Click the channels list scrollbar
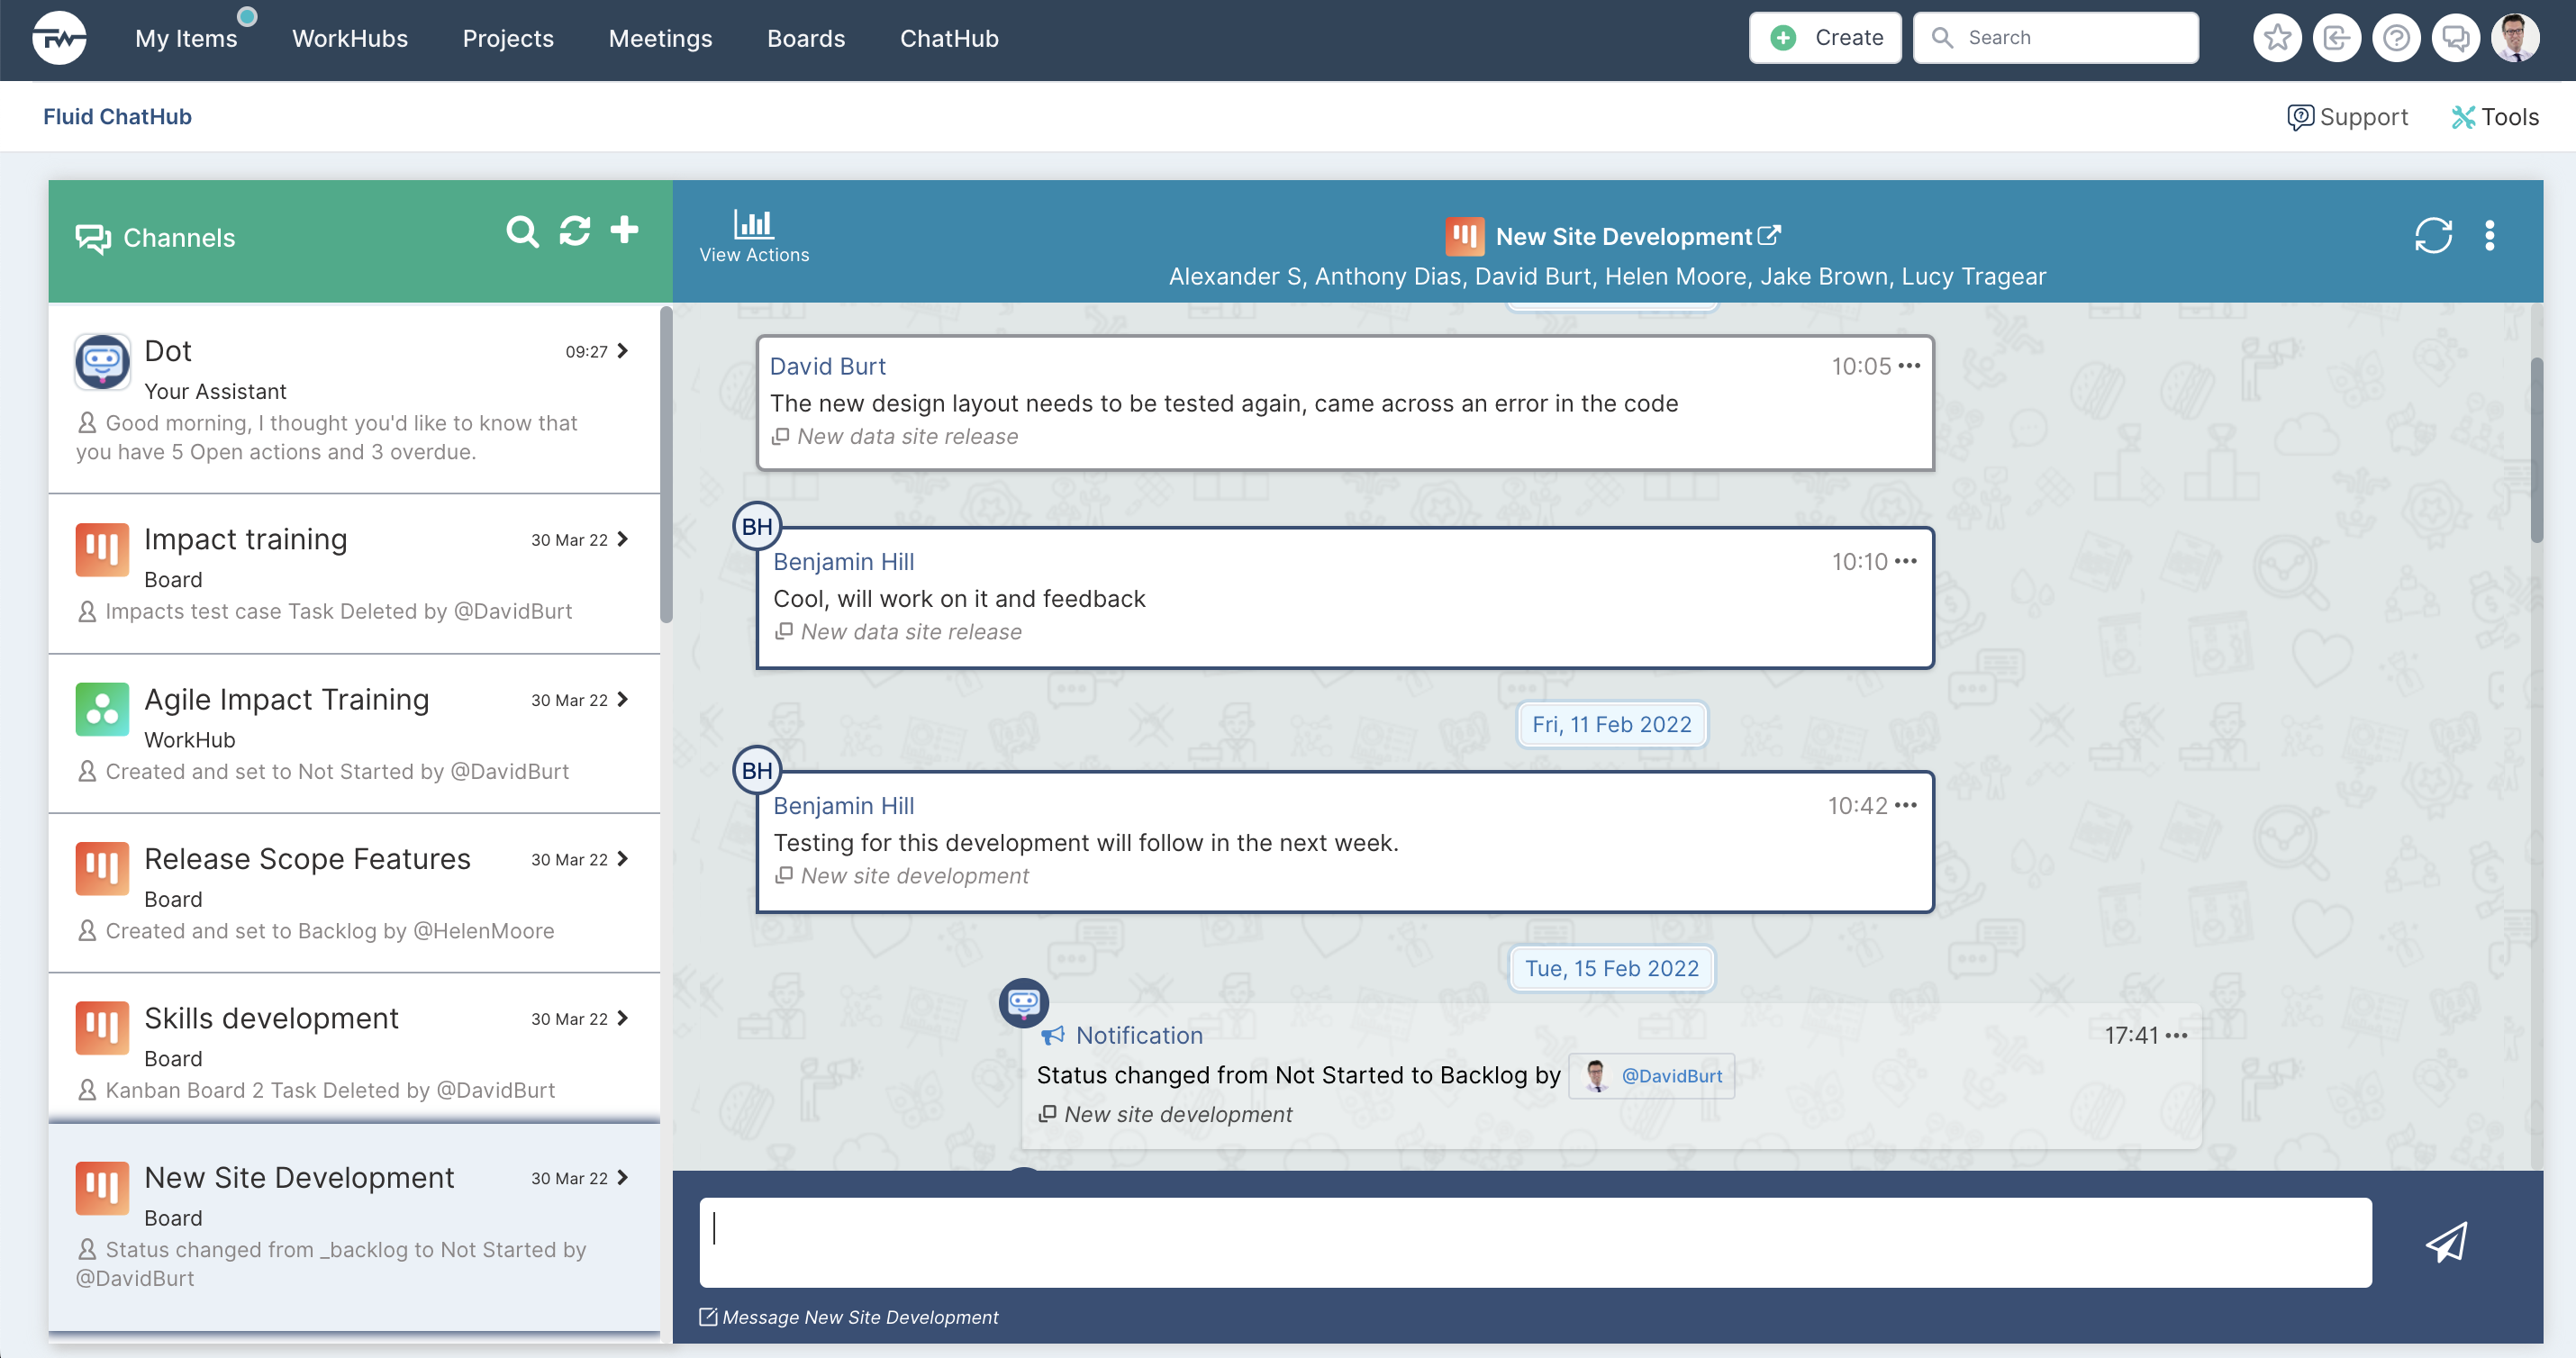Screen dimensions: 2576x1358 click(666, 465)
